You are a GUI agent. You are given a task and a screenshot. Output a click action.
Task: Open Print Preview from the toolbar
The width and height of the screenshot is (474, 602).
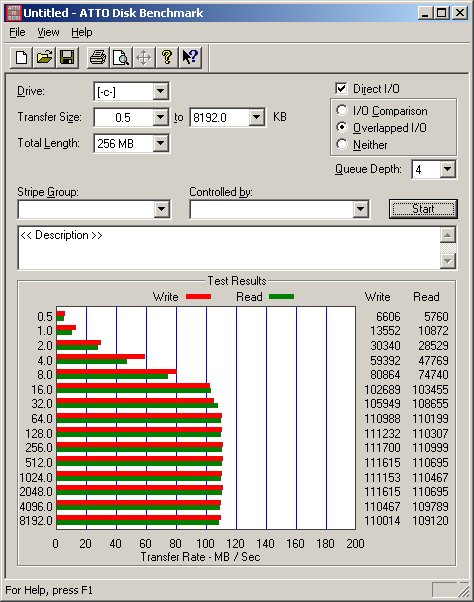(x=121, y=58)
